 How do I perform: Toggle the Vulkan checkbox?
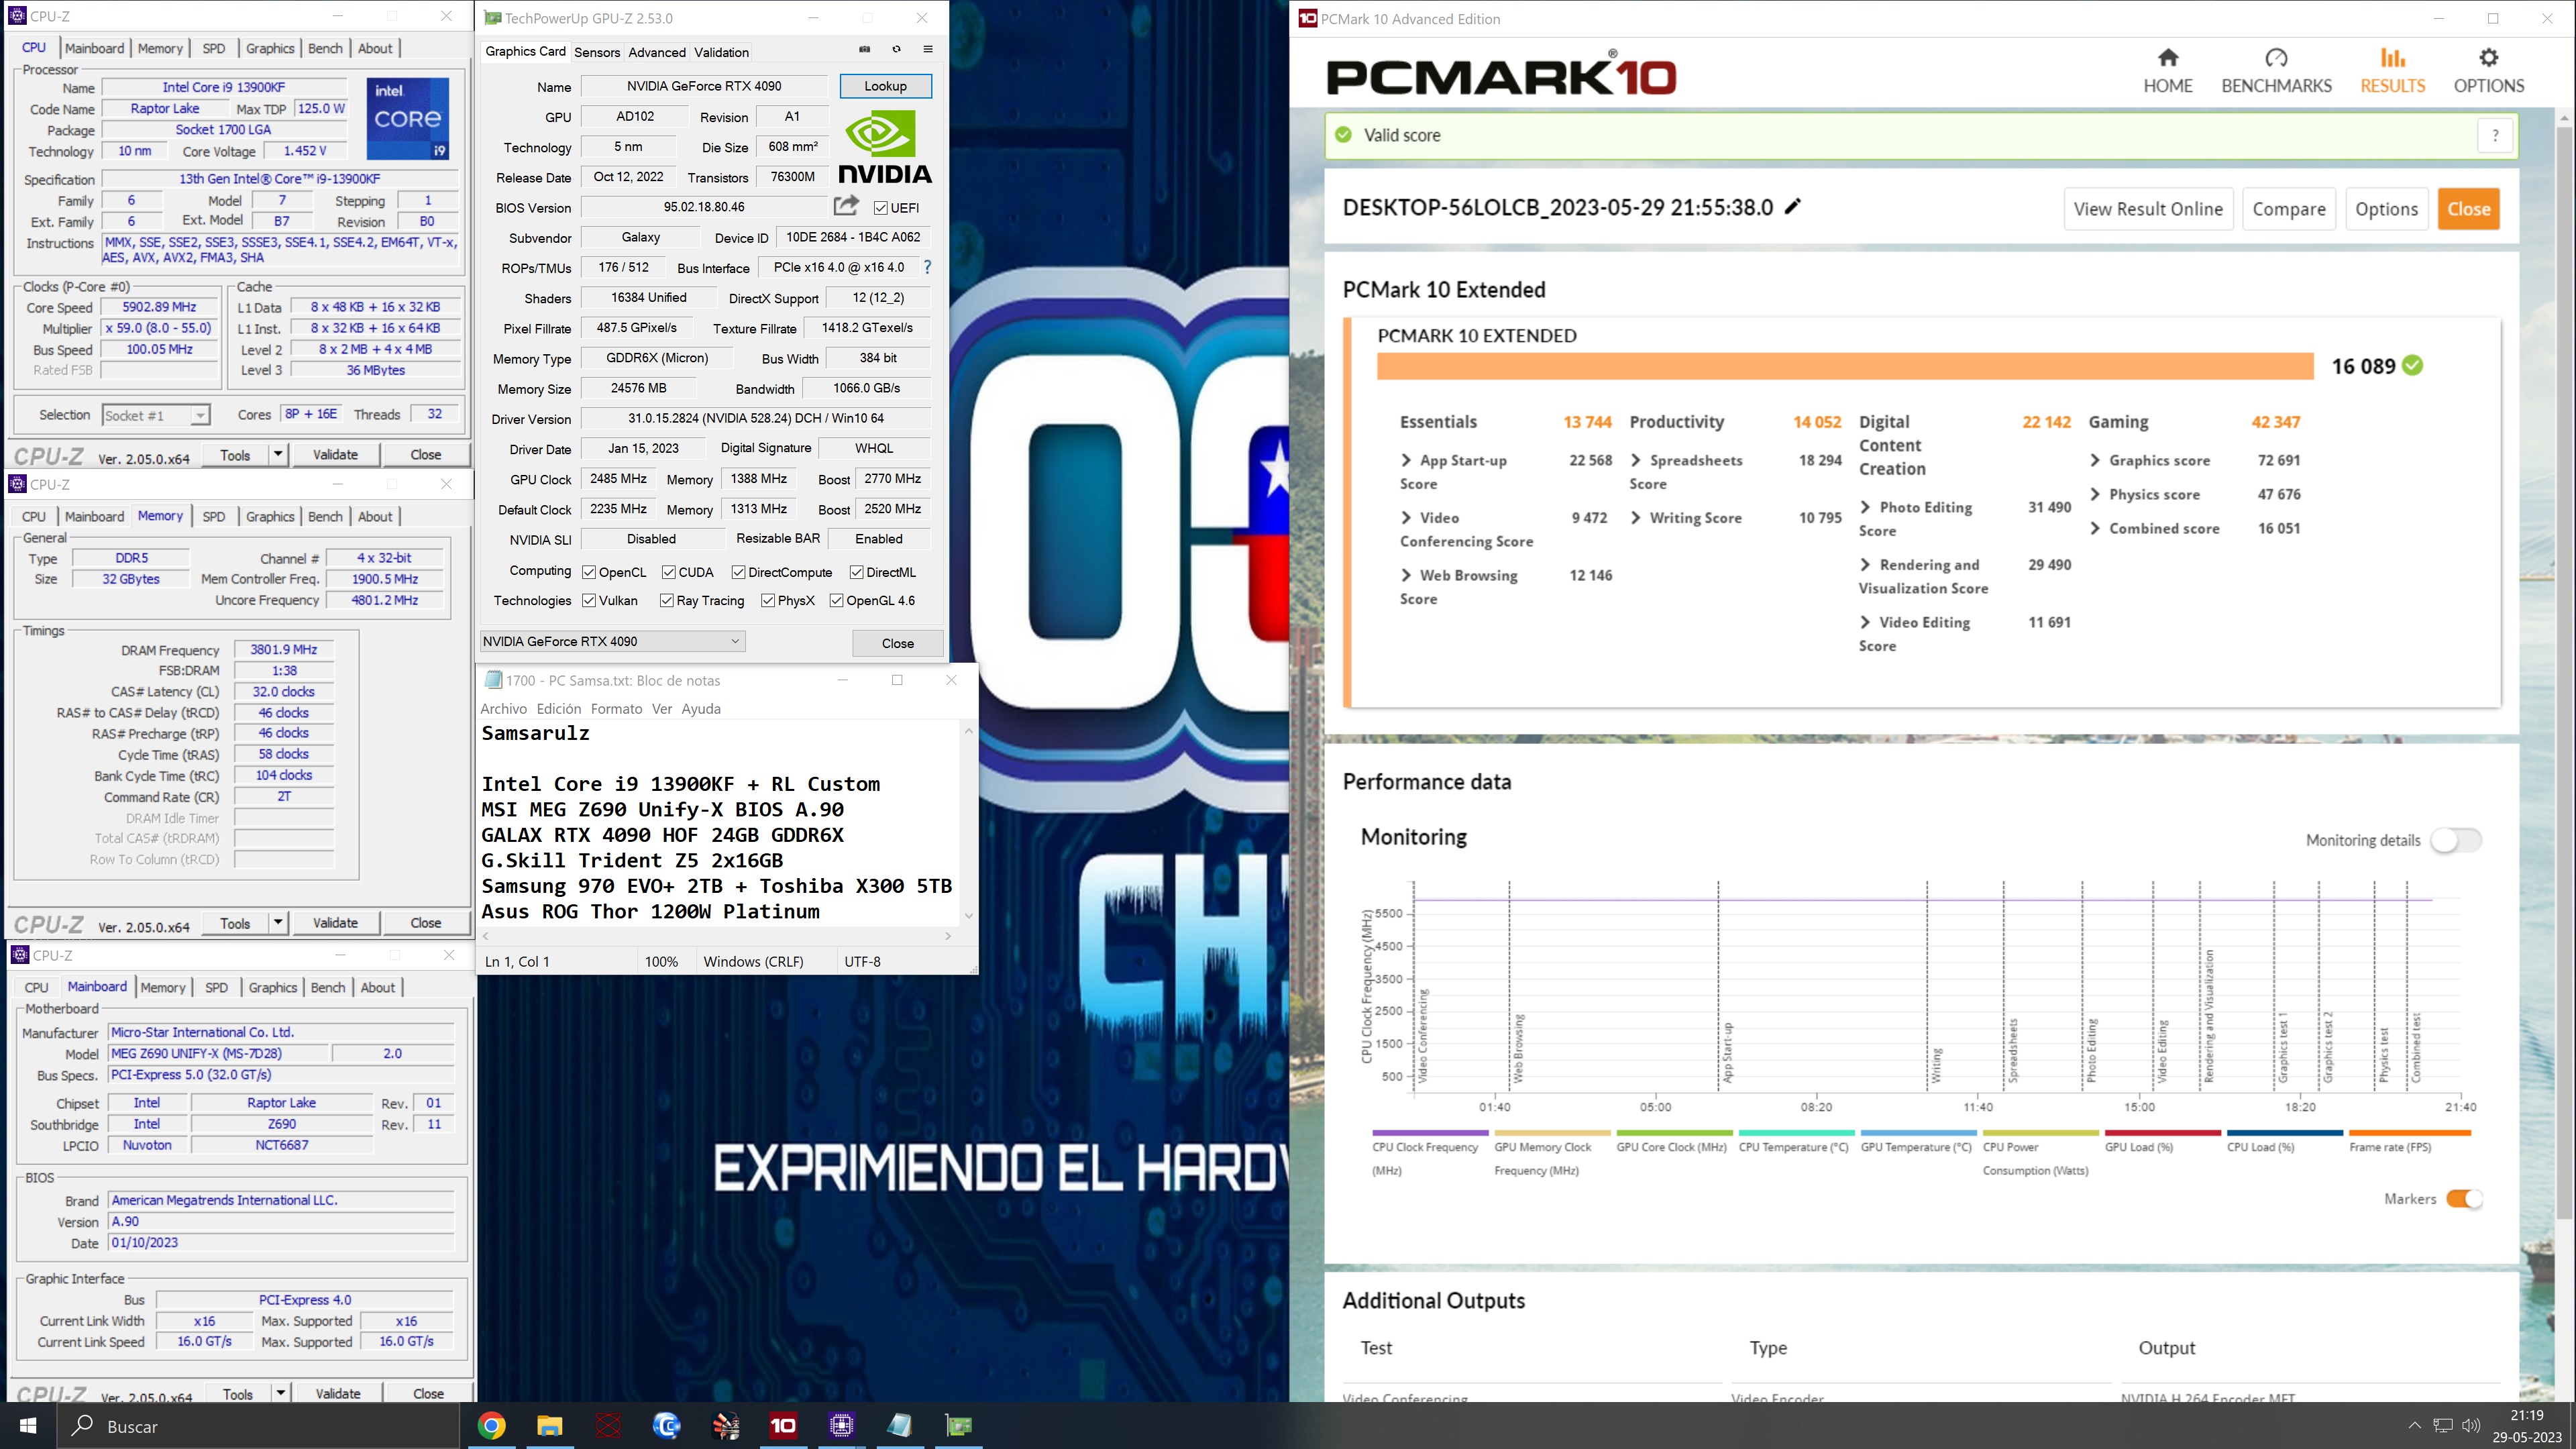click(x=589, y=600)
